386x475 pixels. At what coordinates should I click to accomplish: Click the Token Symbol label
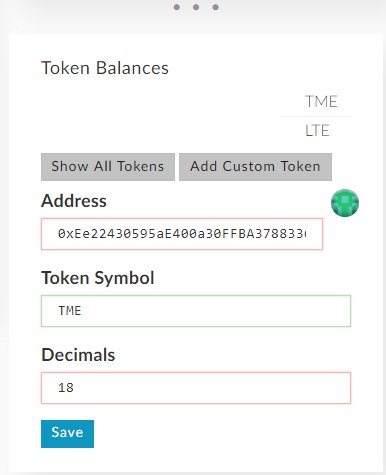98,278
